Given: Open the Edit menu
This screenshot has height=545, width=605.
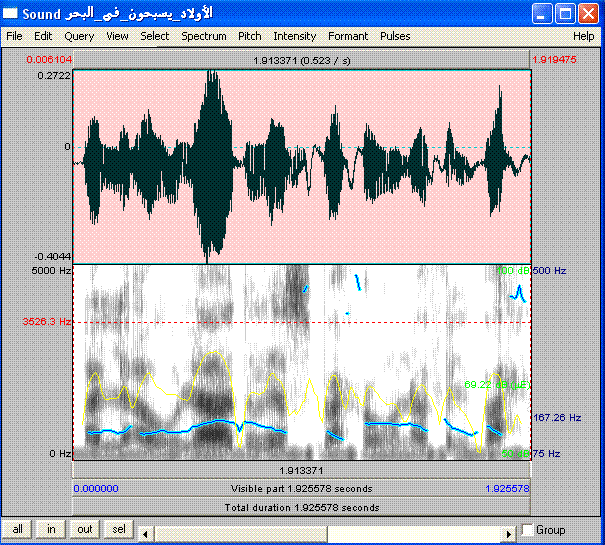Looking at the screenshot, I should pyautogui.click(x=43, y=36).
